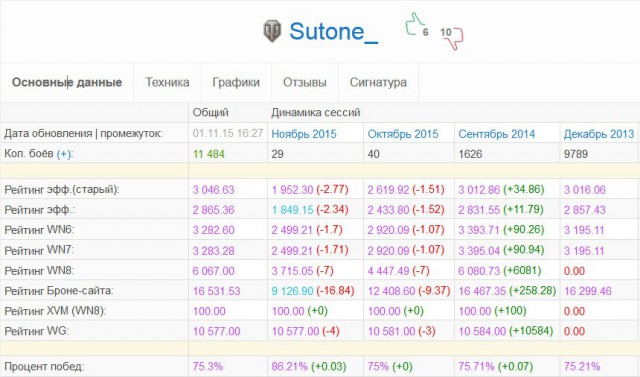Click the value 9 126.90 (-16.84)
Image resolution: width=640 pixels, height=377 pixels.
313,291
